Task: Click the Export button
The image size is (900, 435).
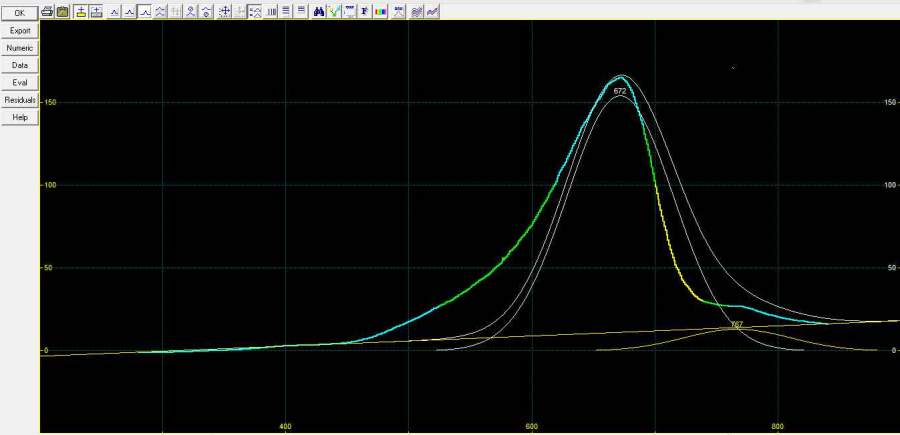Action: (20, 31)
